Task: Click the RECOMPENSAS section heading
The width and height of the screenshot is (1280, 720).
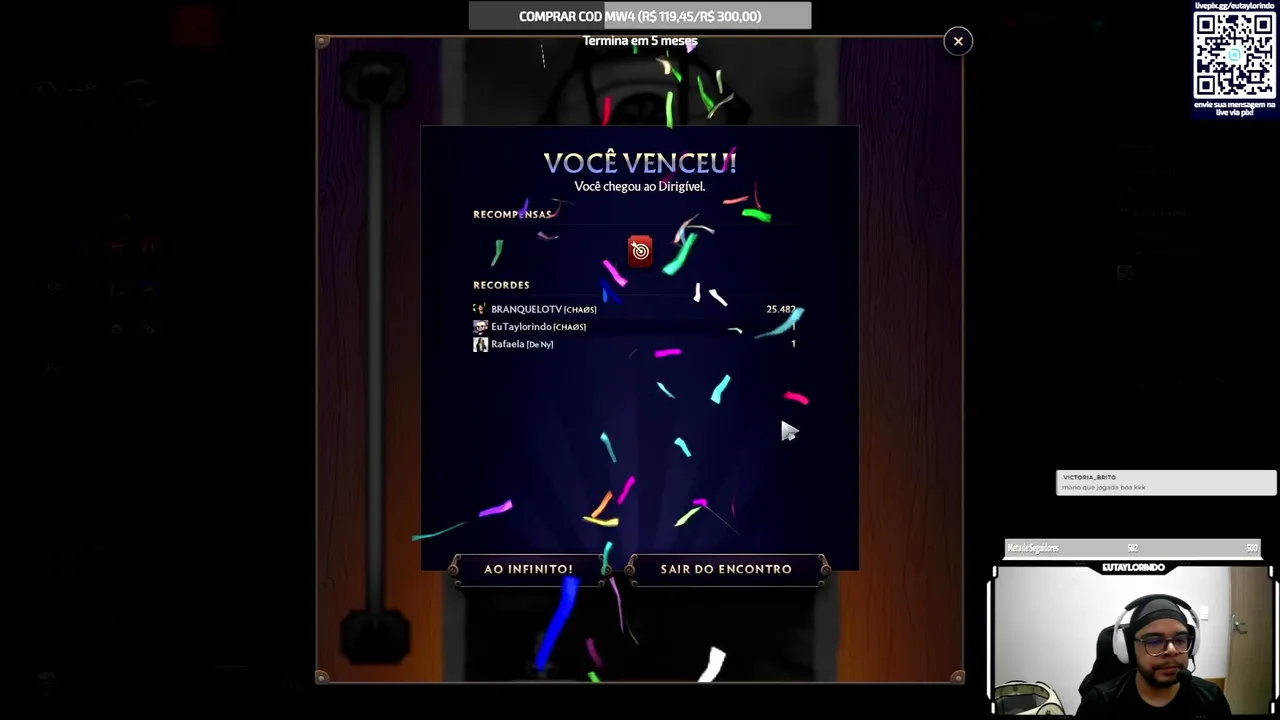Action: tap(512, 214)
